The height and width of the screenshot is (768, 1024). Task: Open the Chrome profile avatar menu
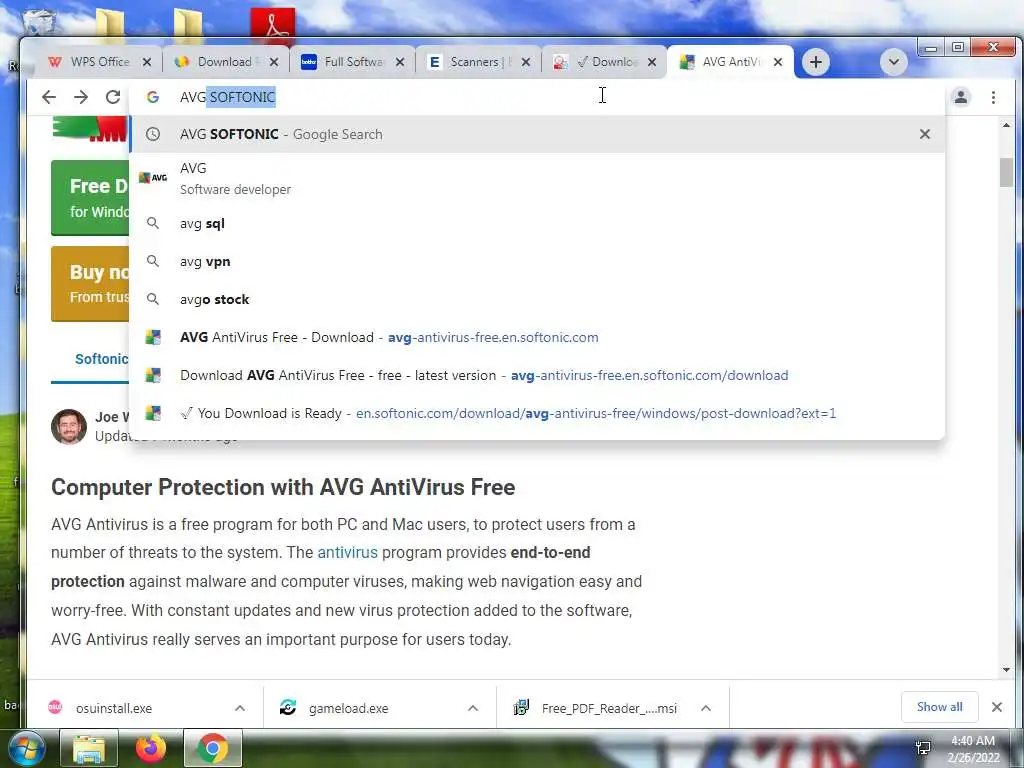961,97
